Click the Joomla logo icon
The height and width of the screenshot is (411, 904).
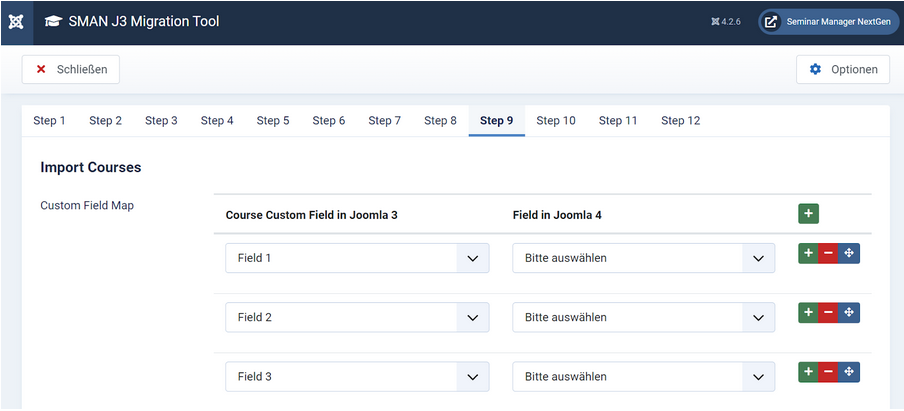tap(16, 22)
